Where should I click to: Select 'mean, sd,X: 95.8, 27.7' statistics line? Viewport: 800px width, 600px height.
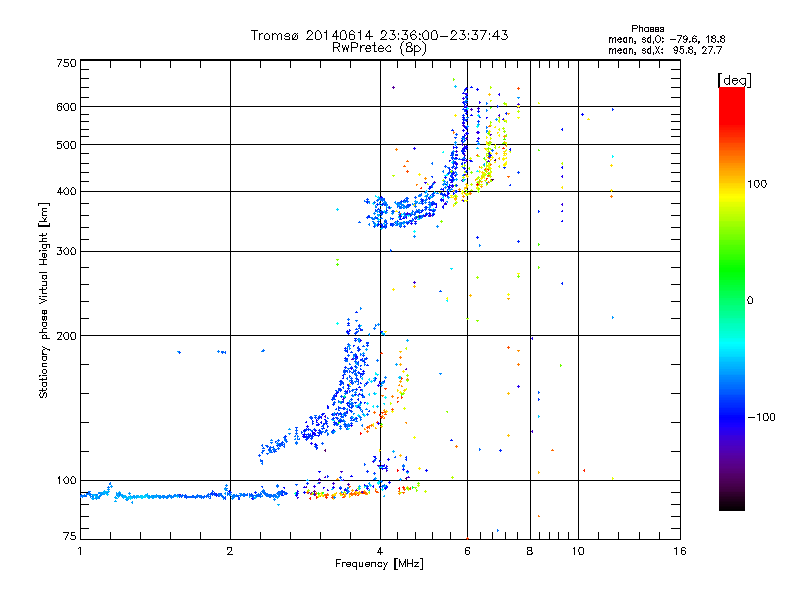pos(665,50)
